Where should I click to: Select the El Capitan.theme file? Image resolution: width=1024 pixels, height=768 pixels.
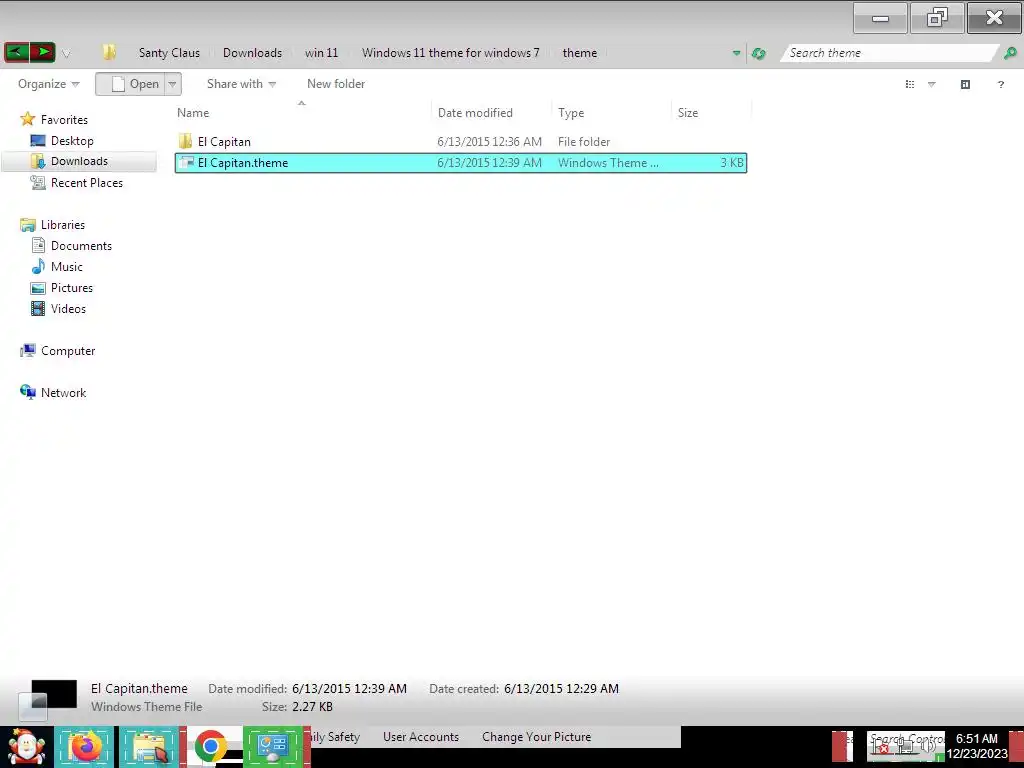click(x=460, y=163)
